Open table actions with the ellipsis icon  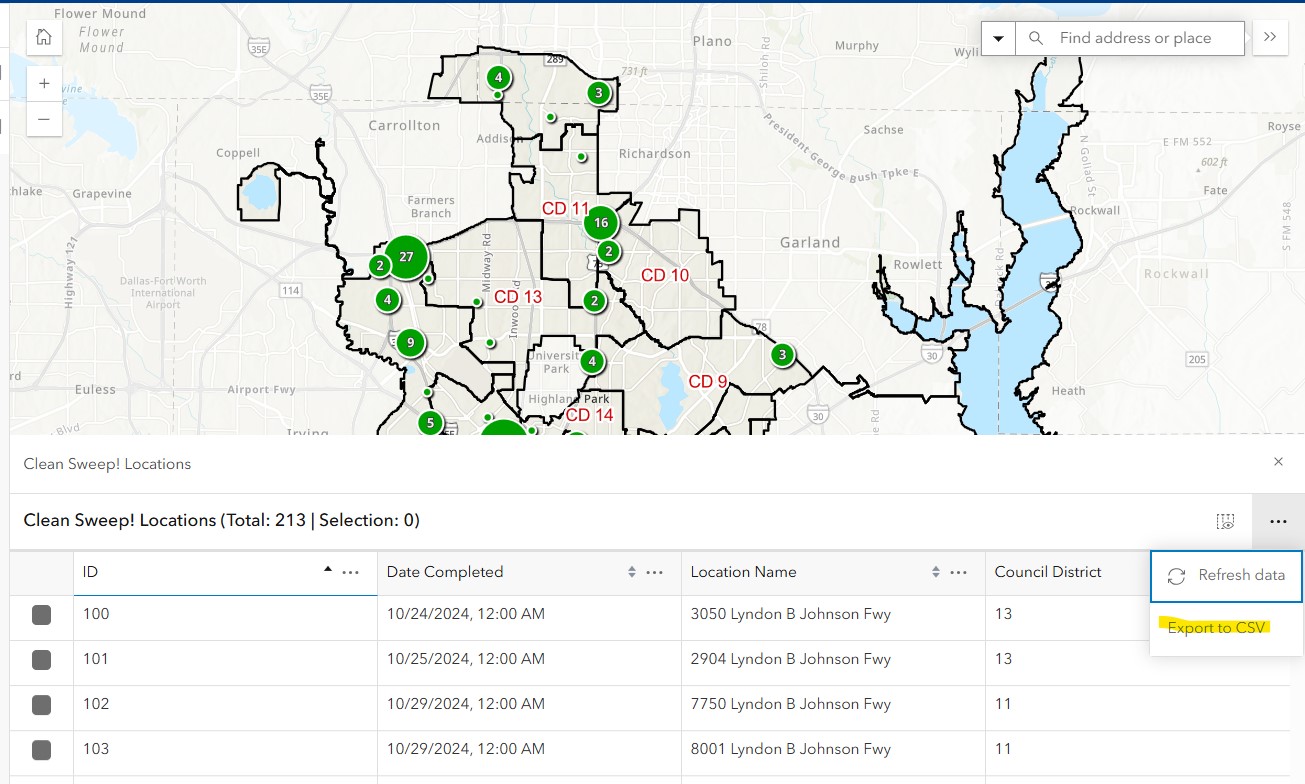(1278, 521)
